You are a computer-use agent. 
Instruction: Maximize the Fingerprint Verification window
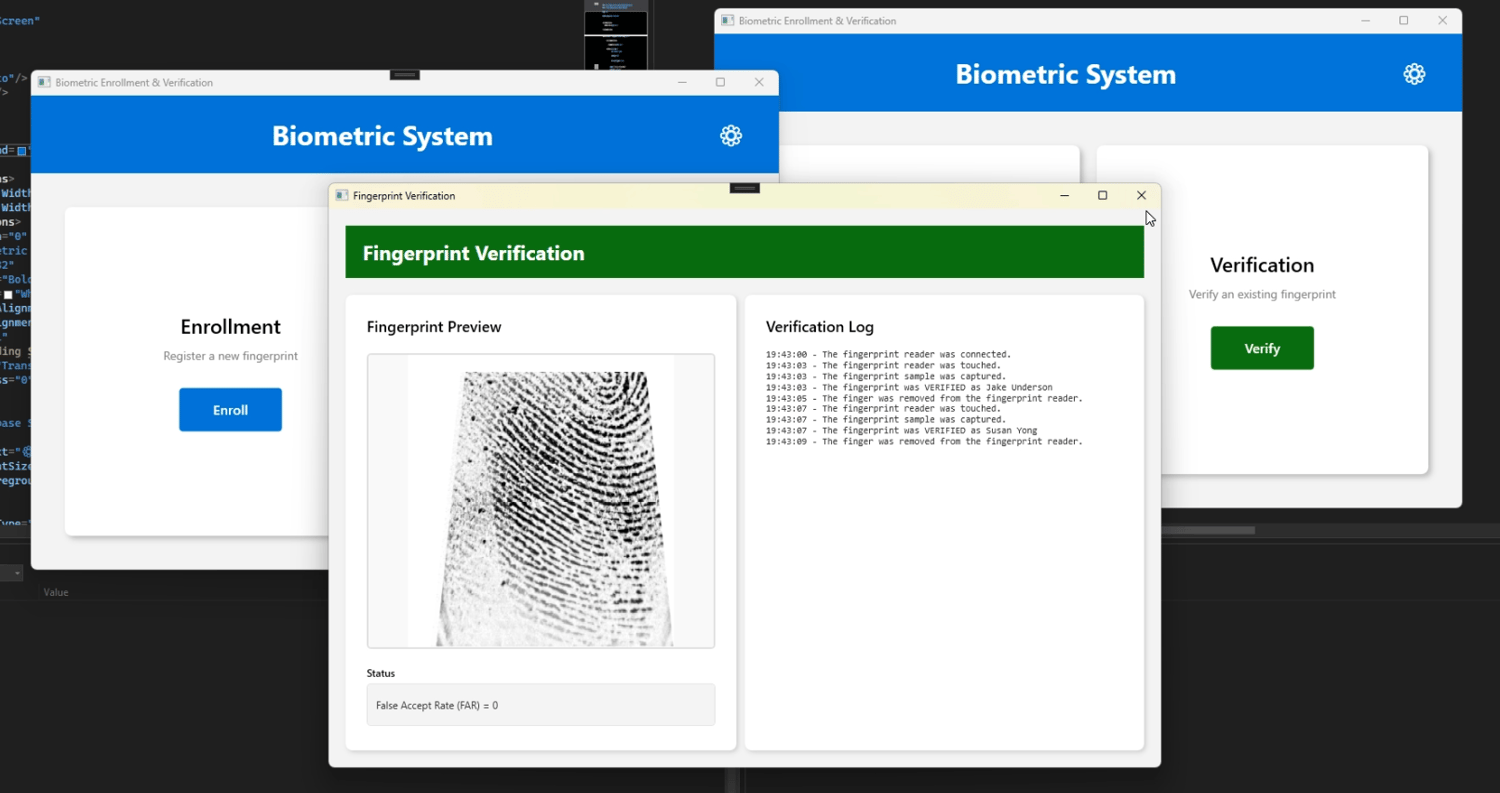(1103, 196)
